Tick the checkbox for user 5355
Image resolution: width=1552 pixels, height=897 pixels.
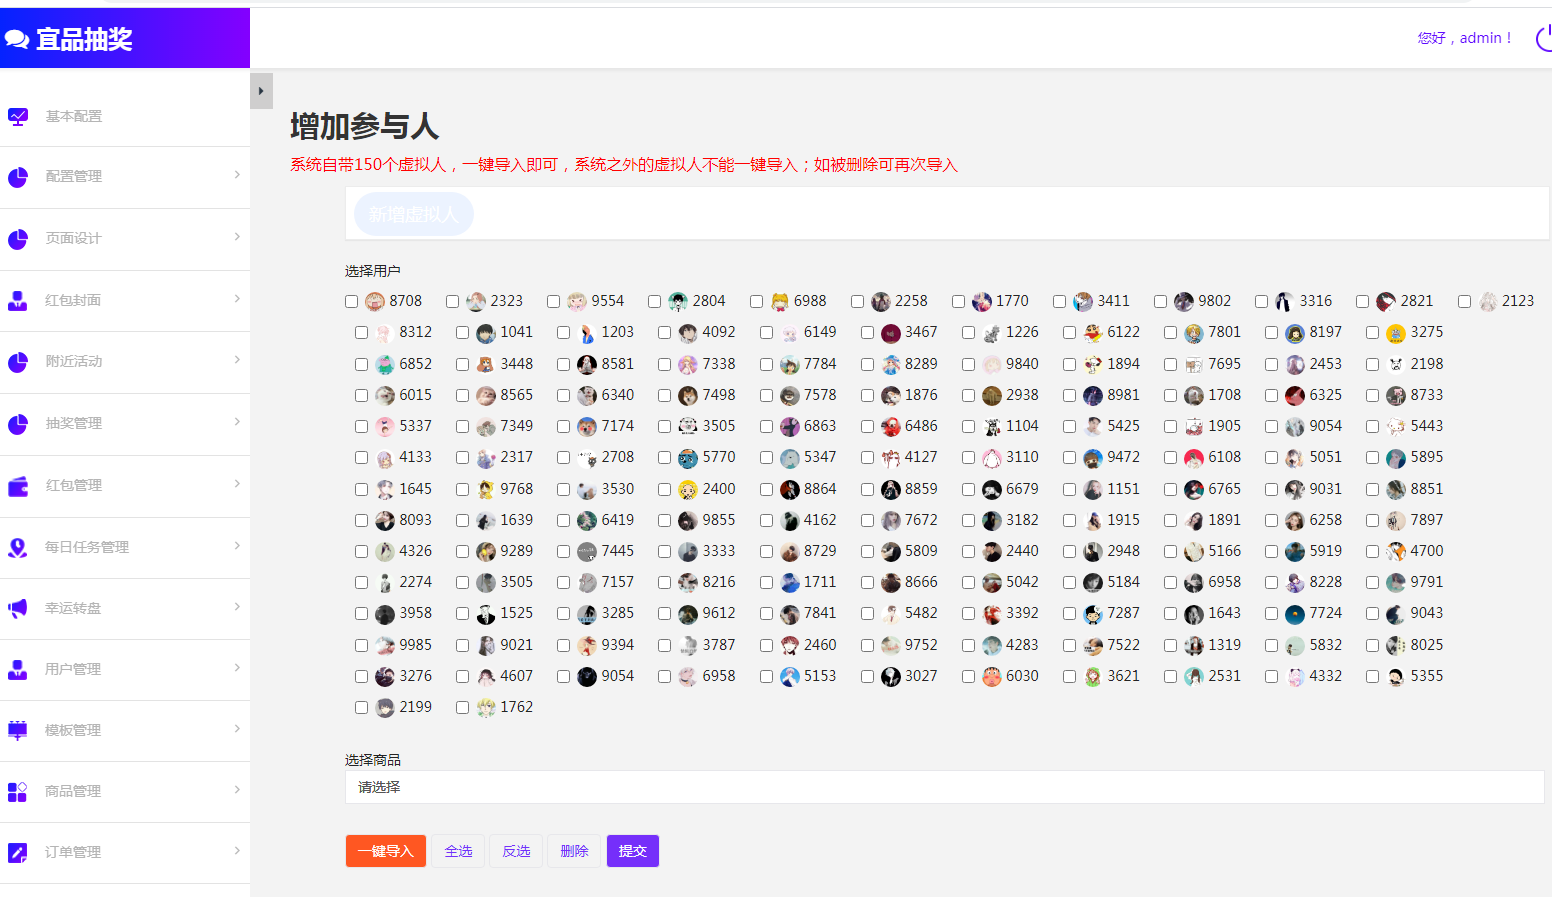pos(1372,677)
